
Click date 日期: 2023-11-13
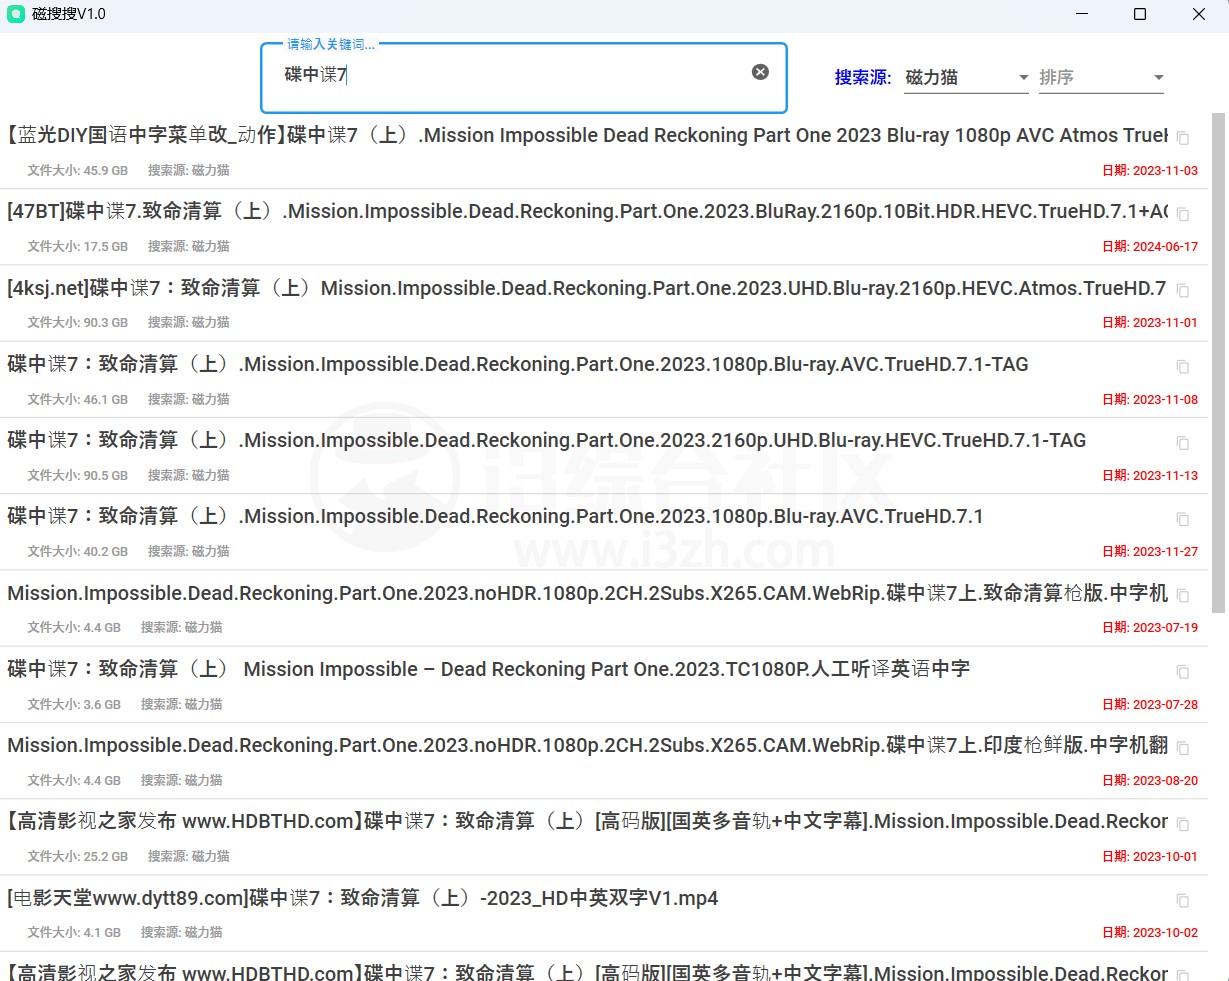1150,475
